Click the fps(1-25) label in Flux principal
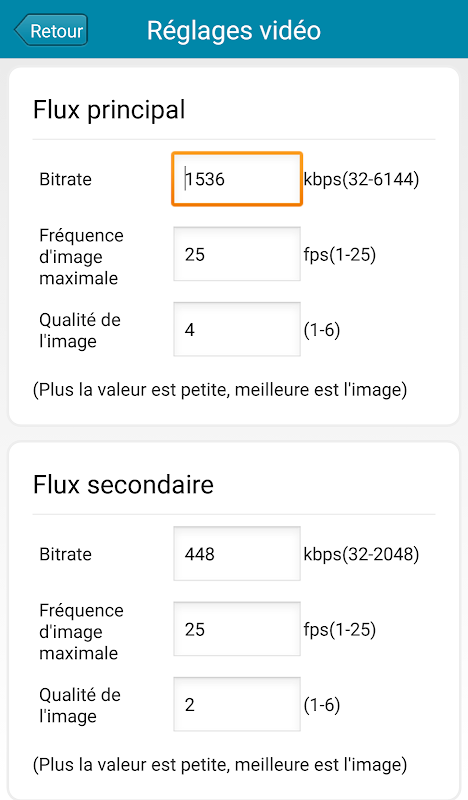Image resolution: width=468 pixels, height=800 pixels. tap(340, 254)
